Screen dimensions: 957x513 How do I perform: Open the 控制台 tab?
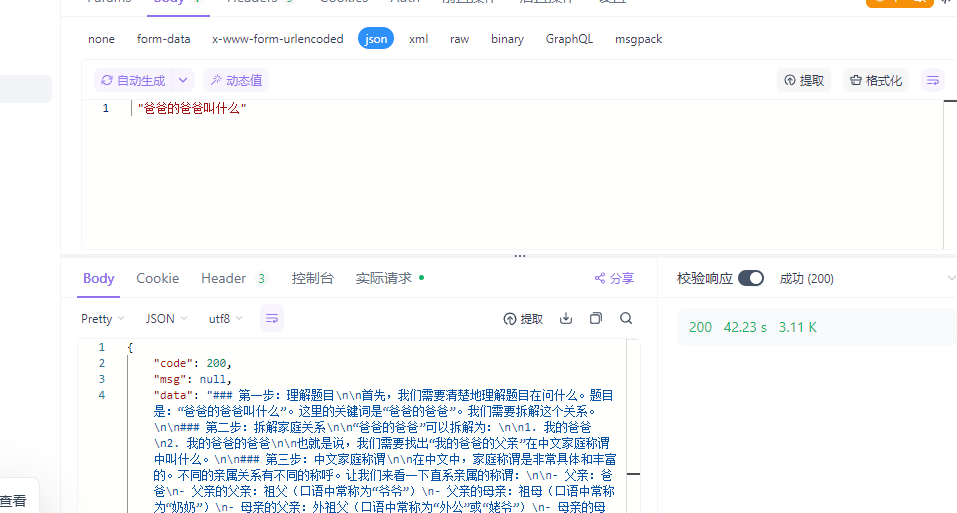click(312, 278)
